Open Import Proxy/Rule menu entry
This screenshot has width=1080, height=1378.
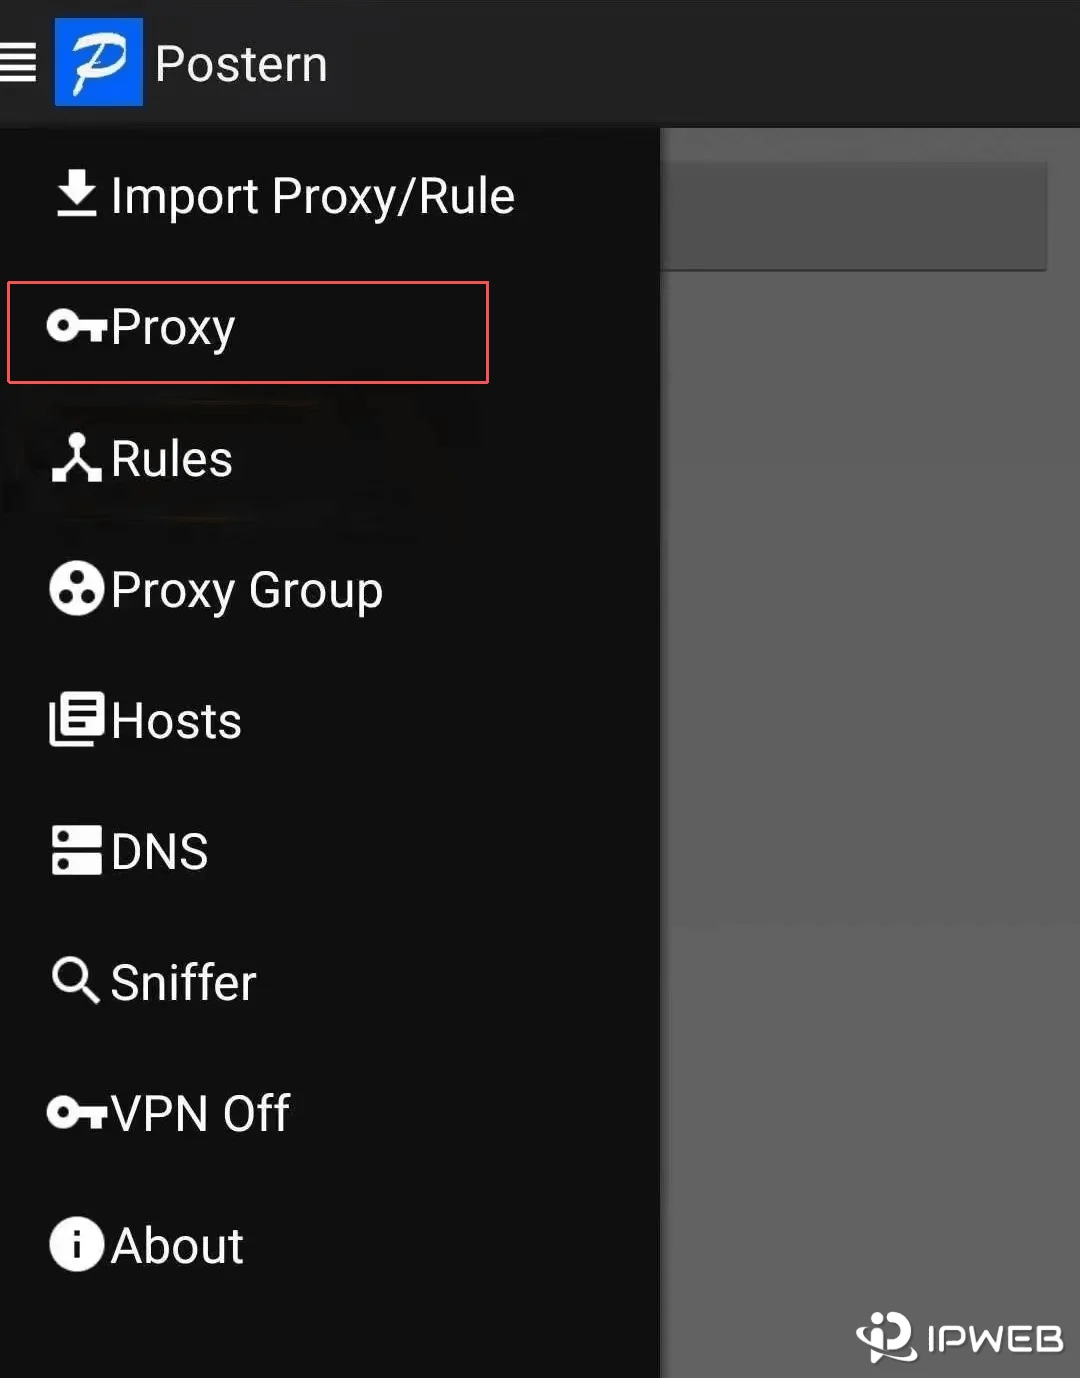tap(312, 196)
